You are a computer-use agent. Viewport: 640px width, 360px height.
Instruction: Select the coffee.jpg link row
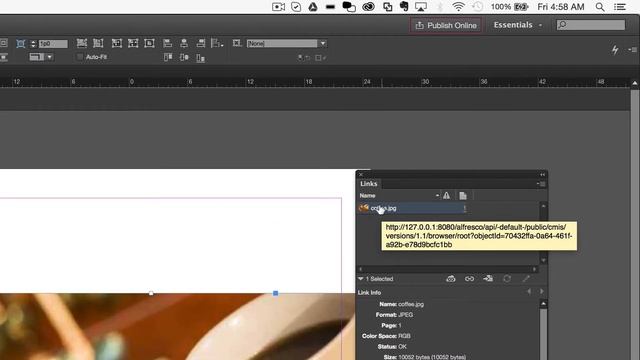(x=412, y=208)
